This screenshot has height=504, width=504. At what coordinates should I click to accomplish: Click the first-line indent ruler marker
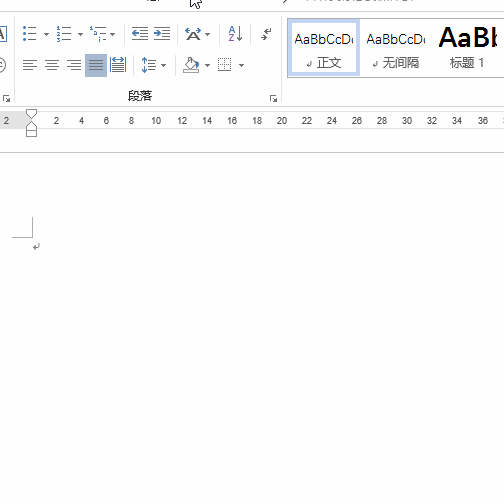(31, 114)
